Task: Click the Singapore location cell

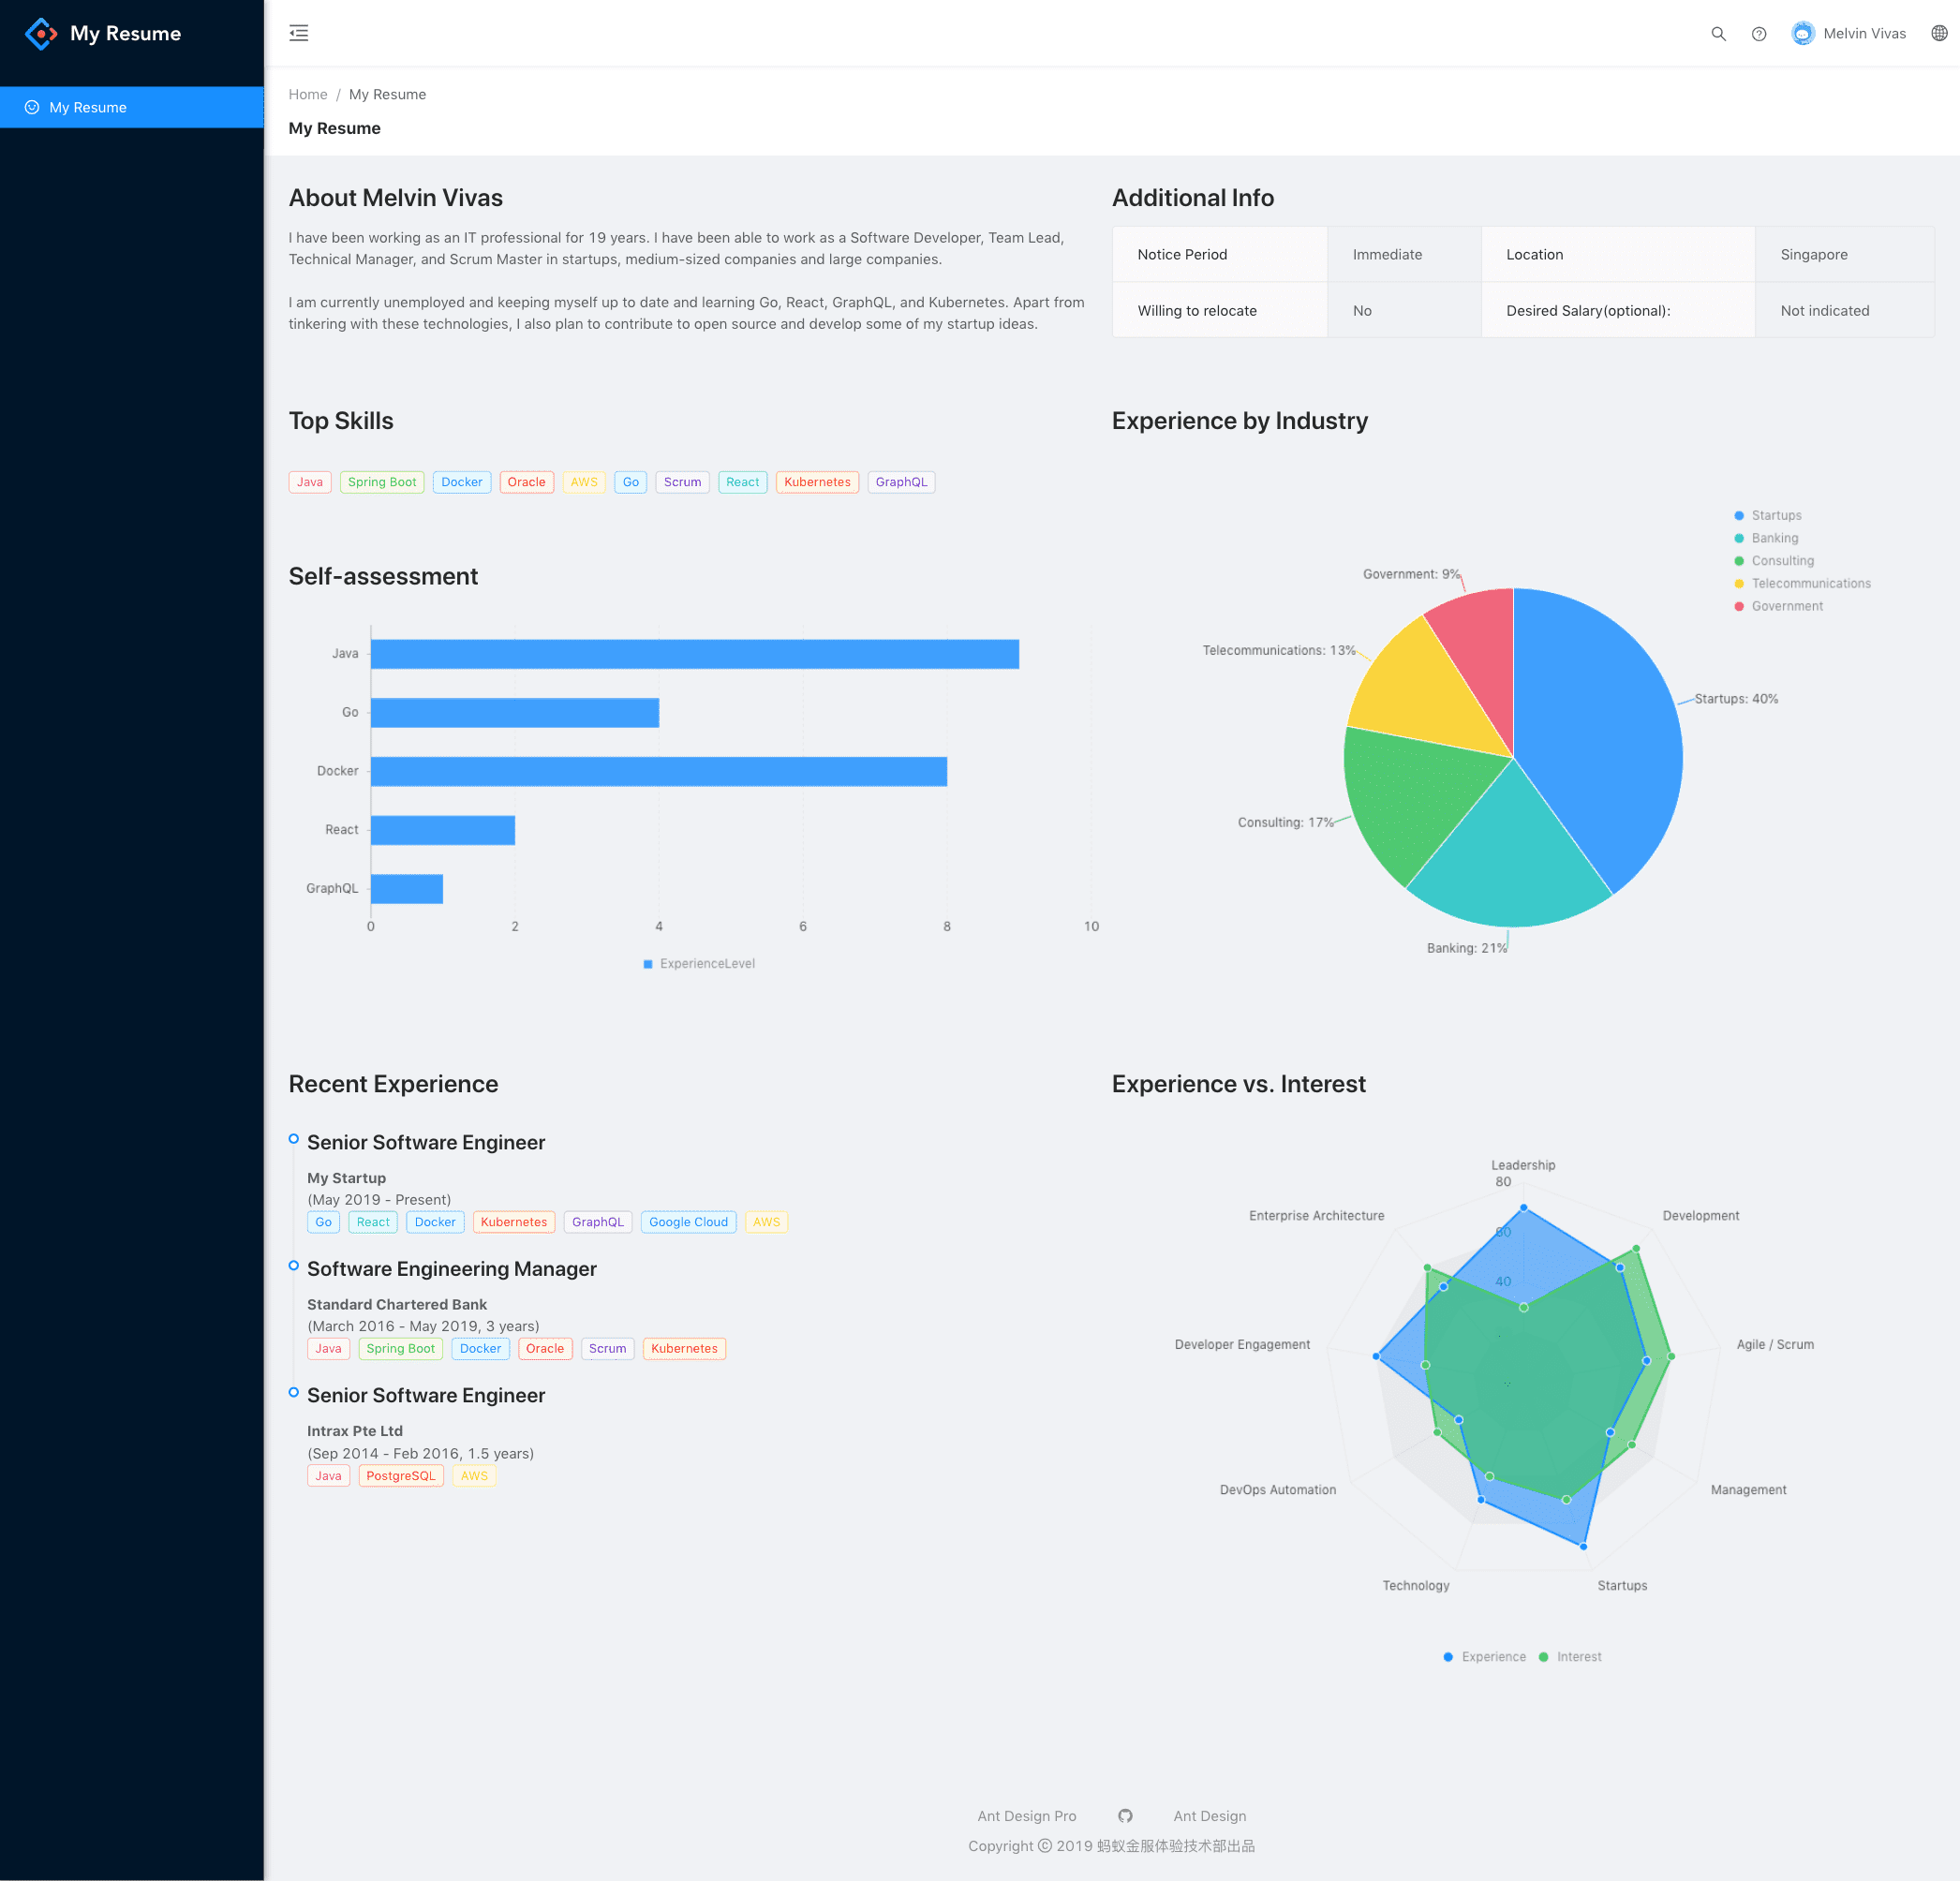Action: tap(1844, 254)
